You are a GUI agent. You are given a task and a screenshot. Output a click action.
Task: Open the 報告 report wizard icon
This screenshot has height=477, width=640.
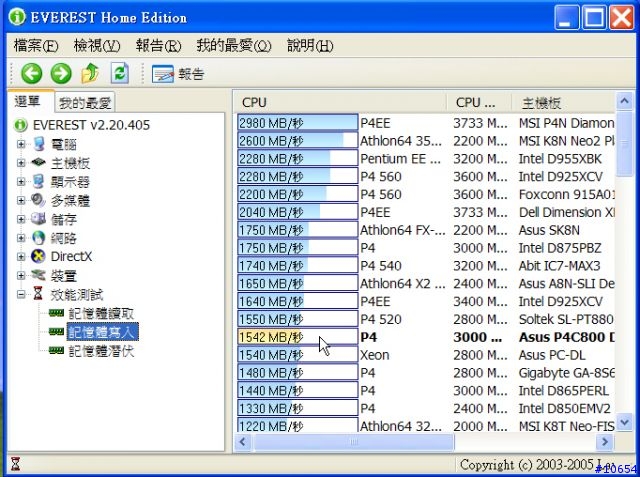click(163, 74)
